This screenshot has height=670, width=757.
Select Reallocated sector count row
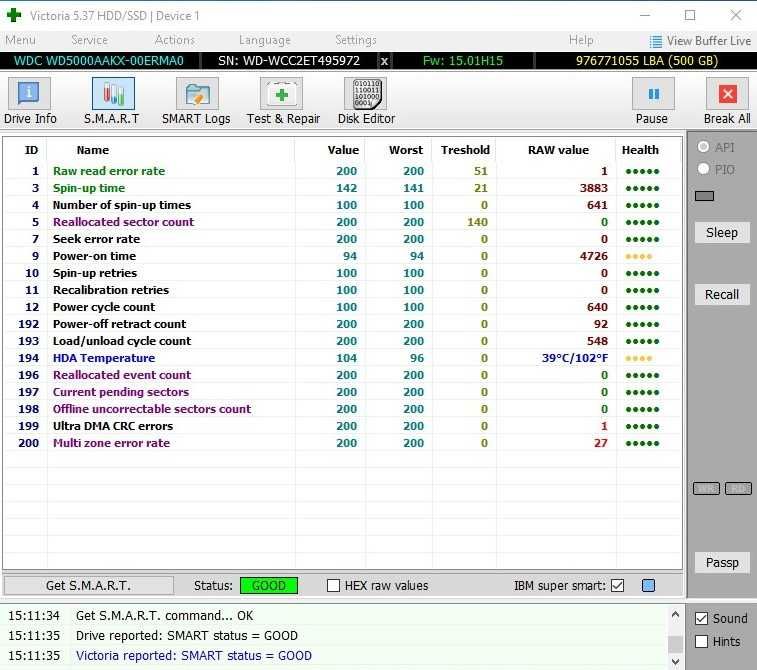click(342, 222)
